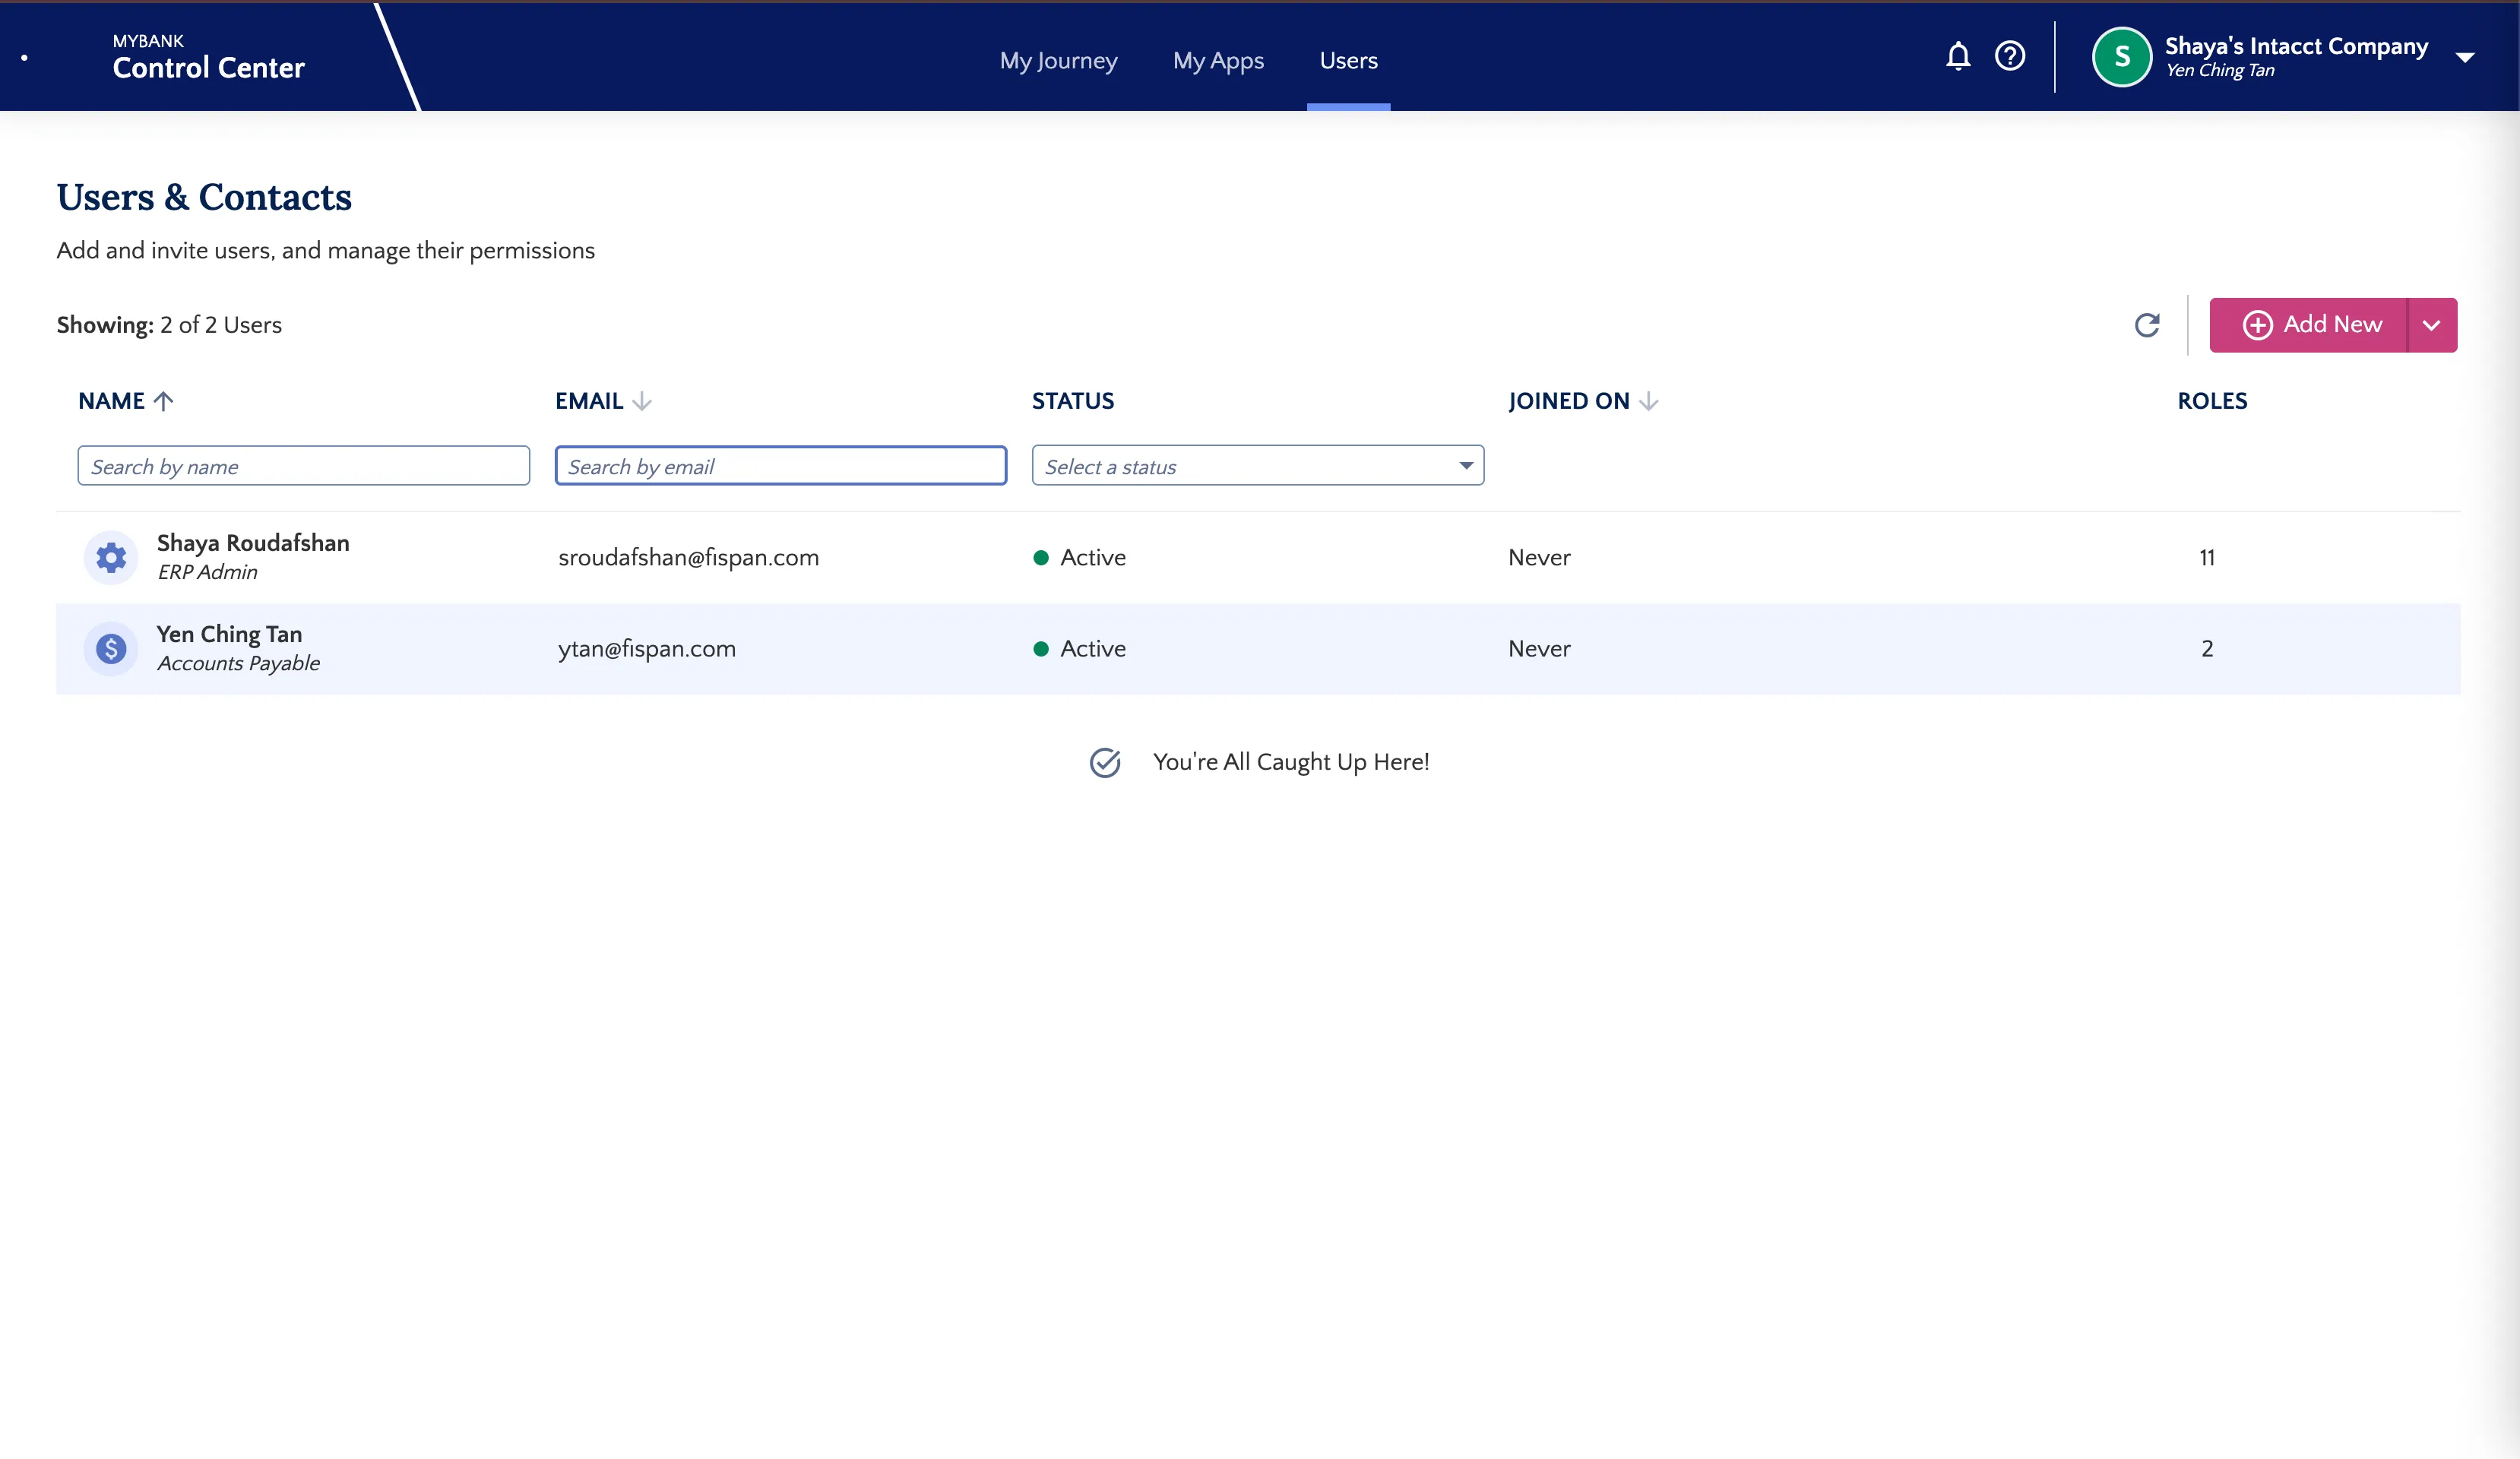The height and width of the screenshot is (1459, 2520).
Task: Click the Add New button
Action: point(2308,325)
